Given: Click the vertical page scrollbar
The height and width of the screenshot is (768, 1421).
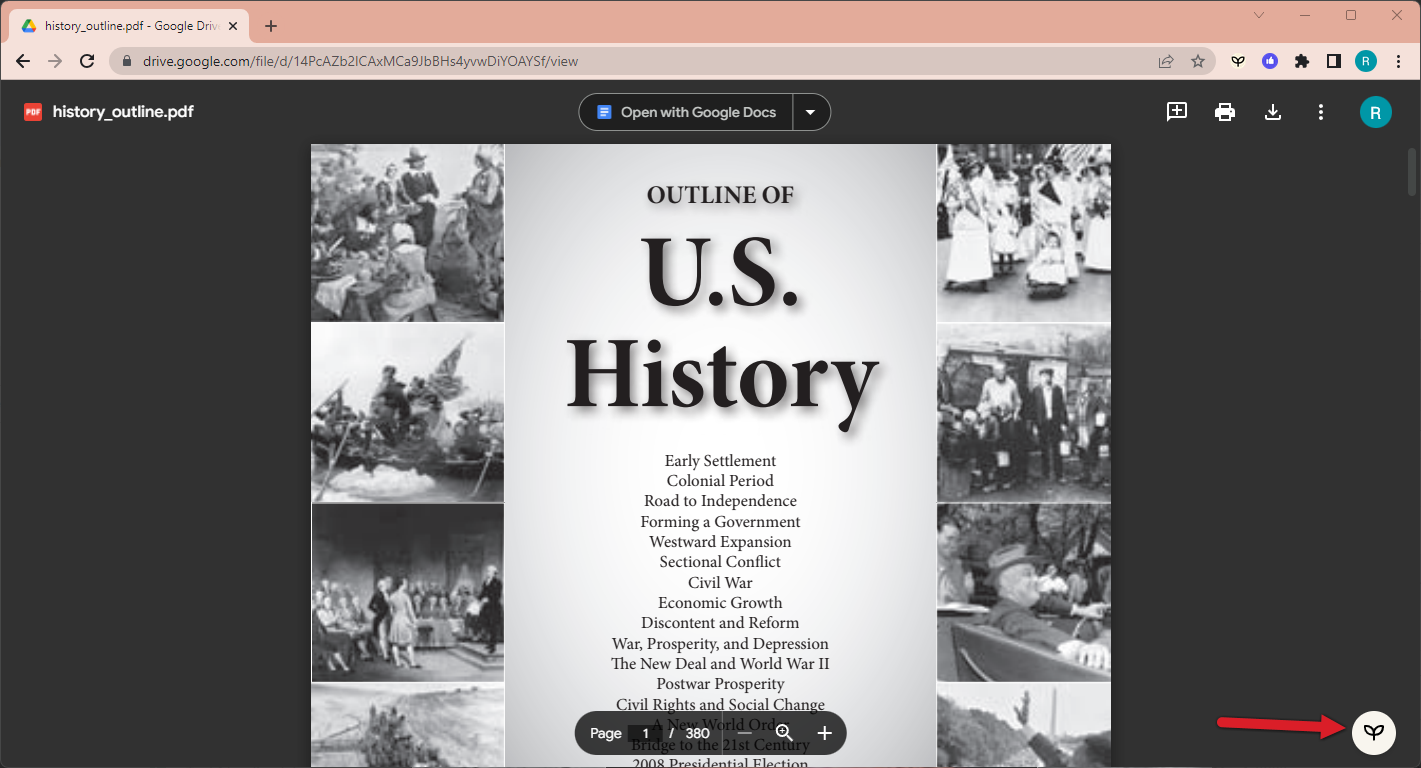Looking at the screenshot, I should [x=1413, y=172].
